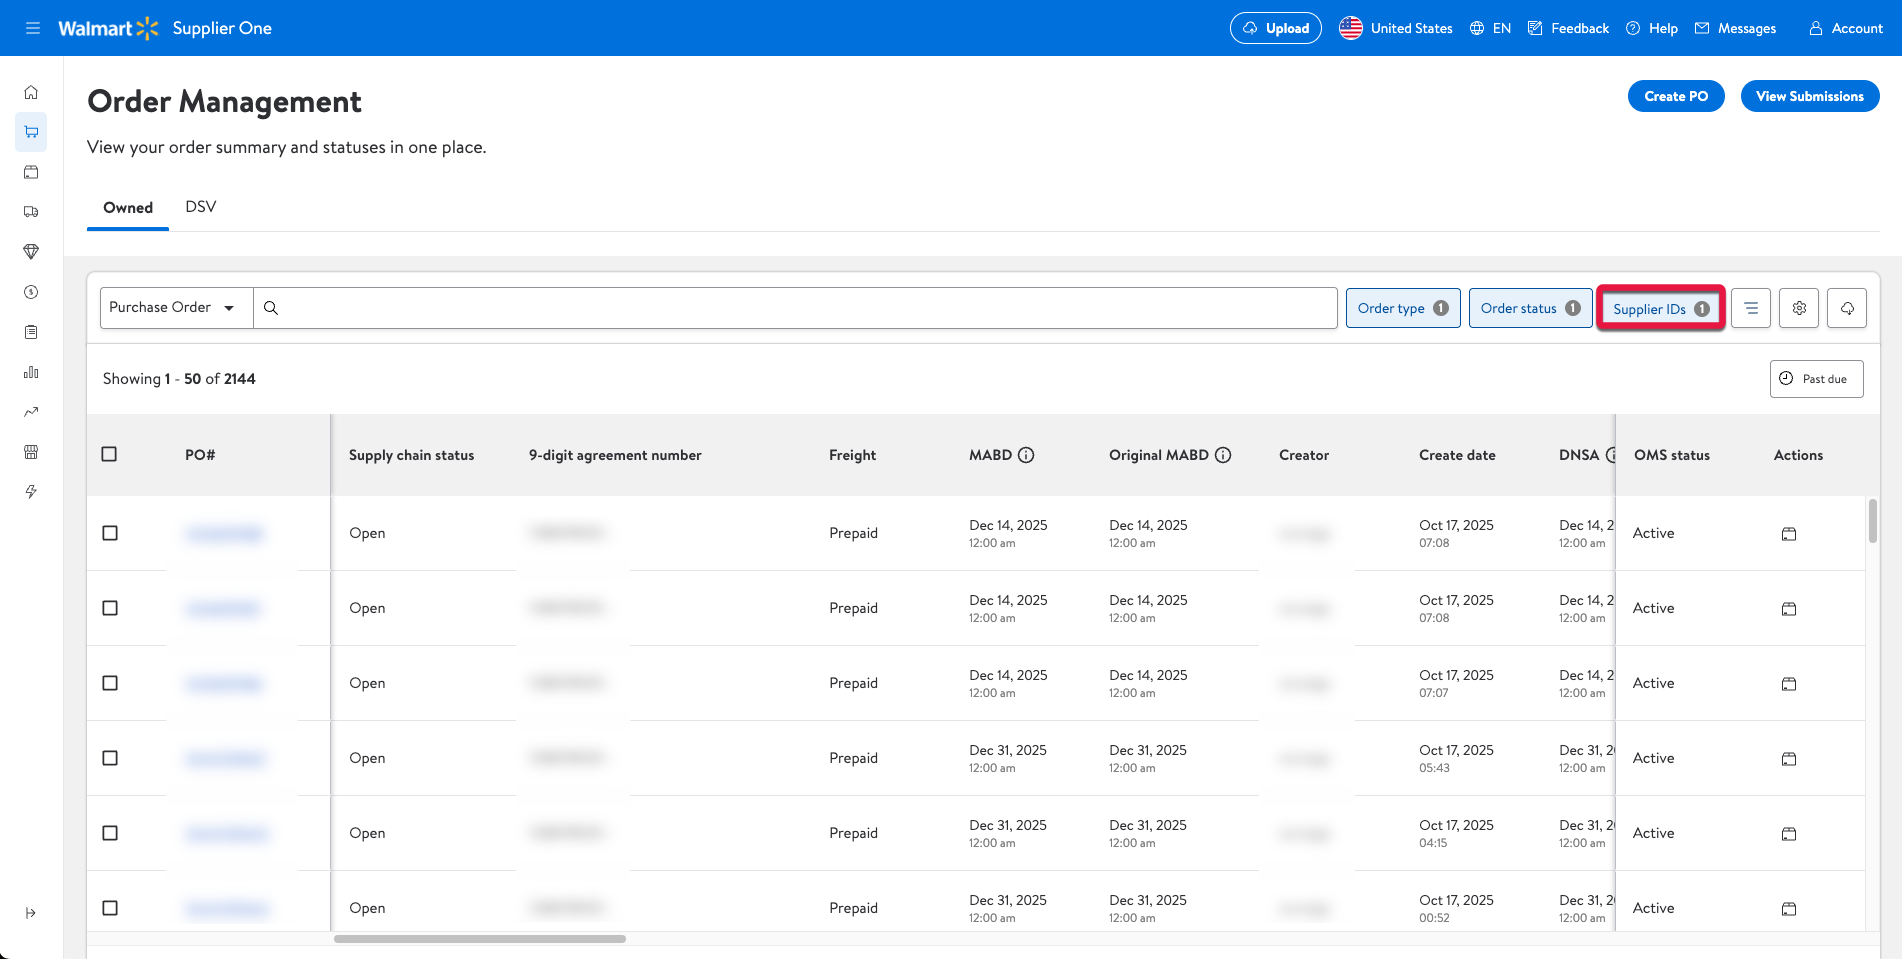Image resolution: width=1902 pixels, height=959 pixels.
Task: Open the Supplier IDs filter dropdown
Action: coord(1660,309)
